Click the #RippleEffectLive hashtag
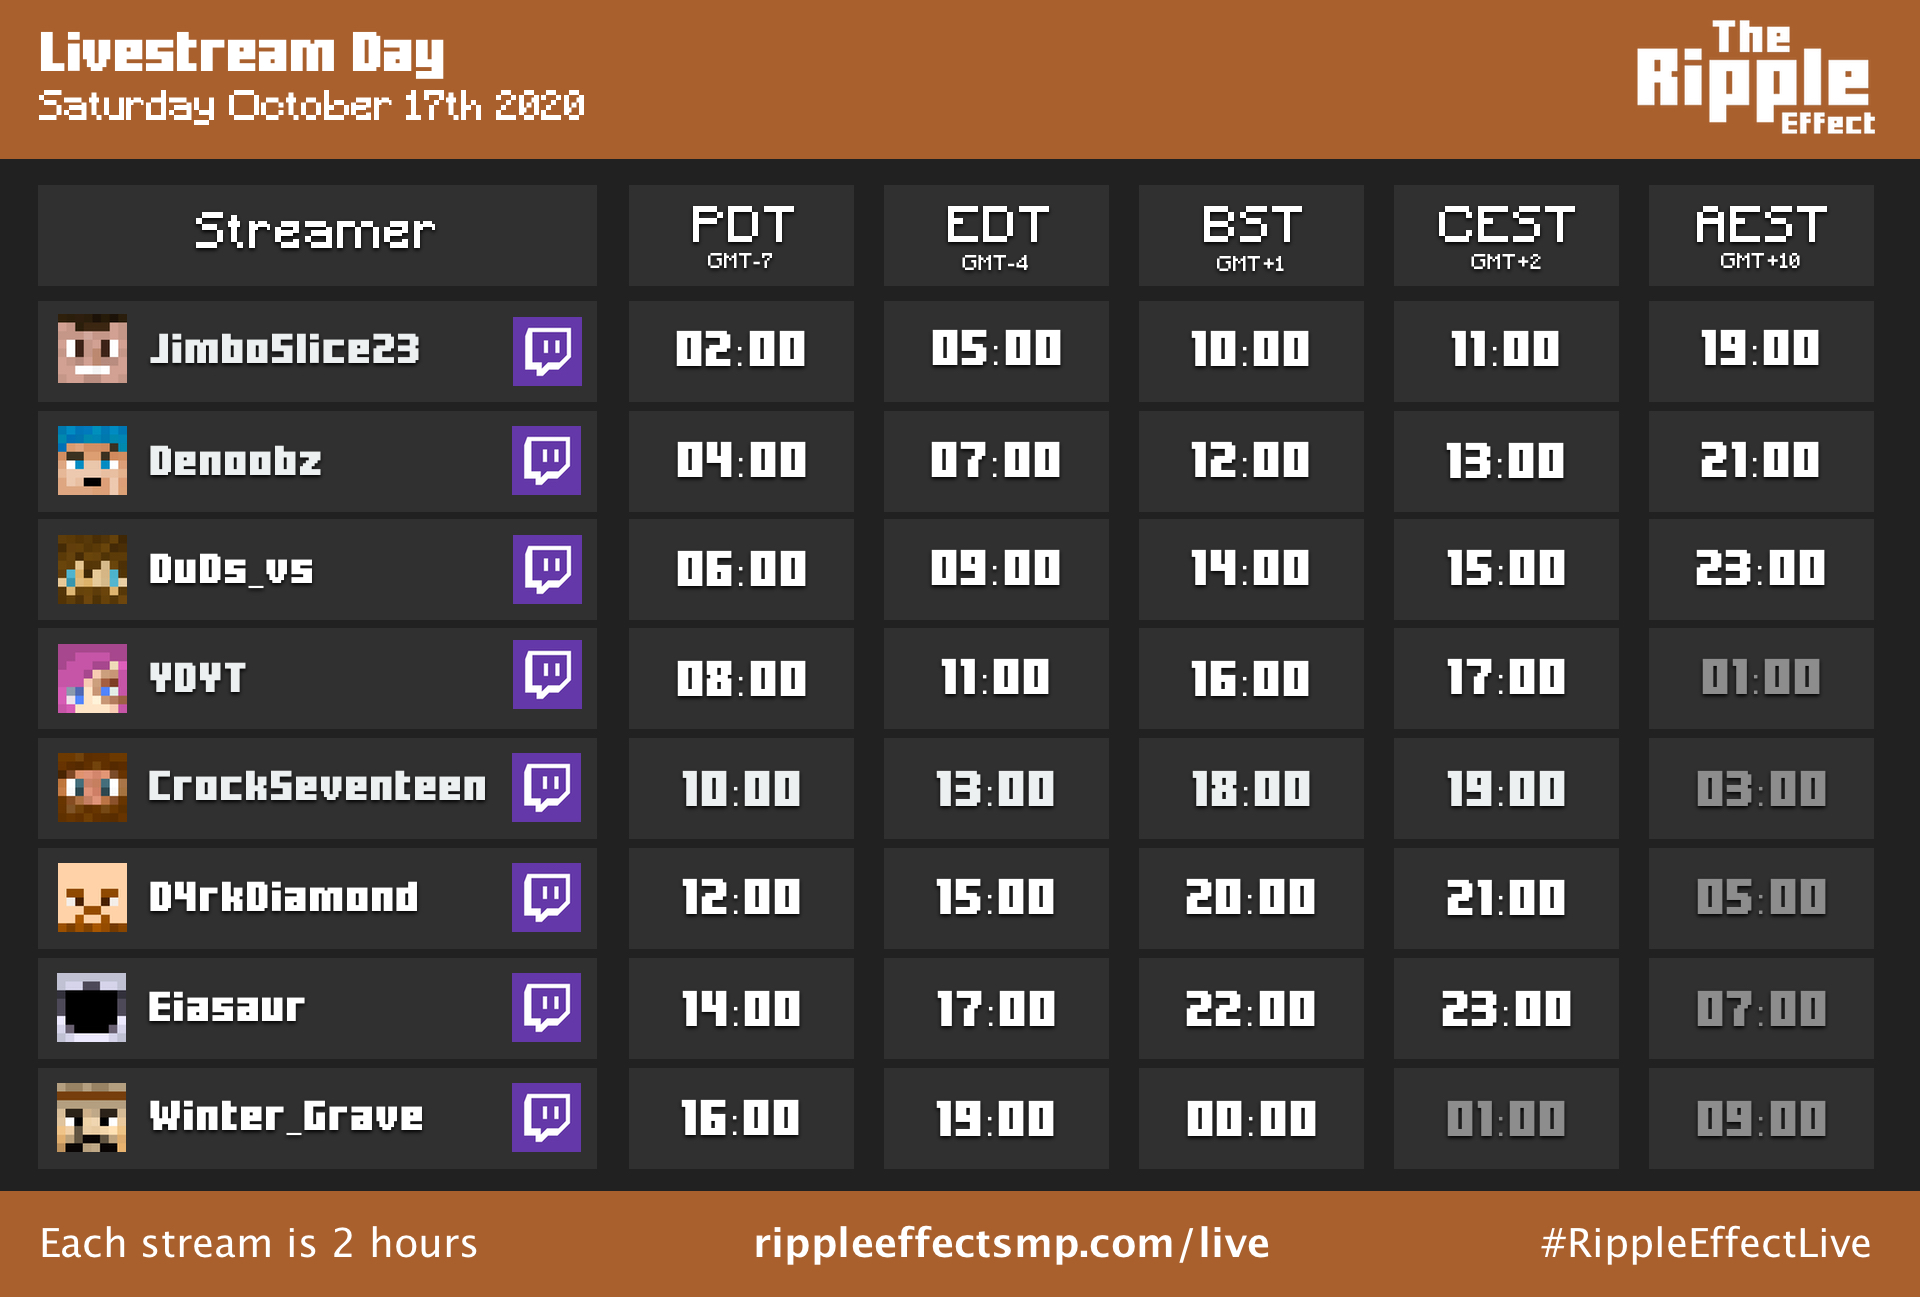1920x1297 pixels. (x=1705, y=1243)
